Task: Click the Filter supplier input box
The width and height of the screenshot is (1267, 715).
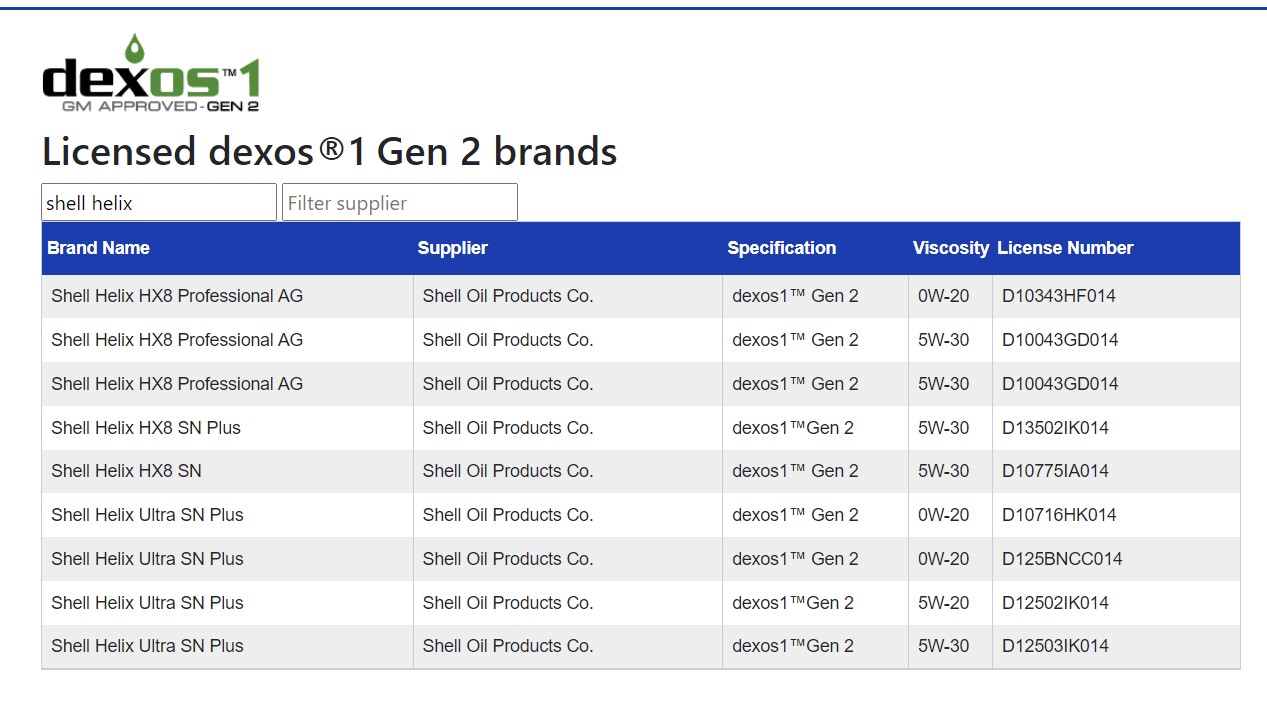Action: (399, 203)
